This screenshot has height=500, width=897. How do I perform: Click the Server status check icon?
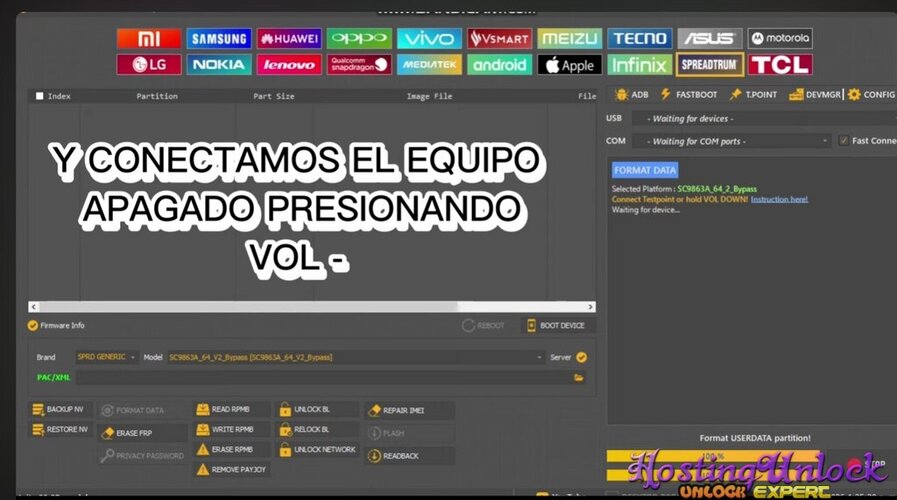tap(581, 357)
